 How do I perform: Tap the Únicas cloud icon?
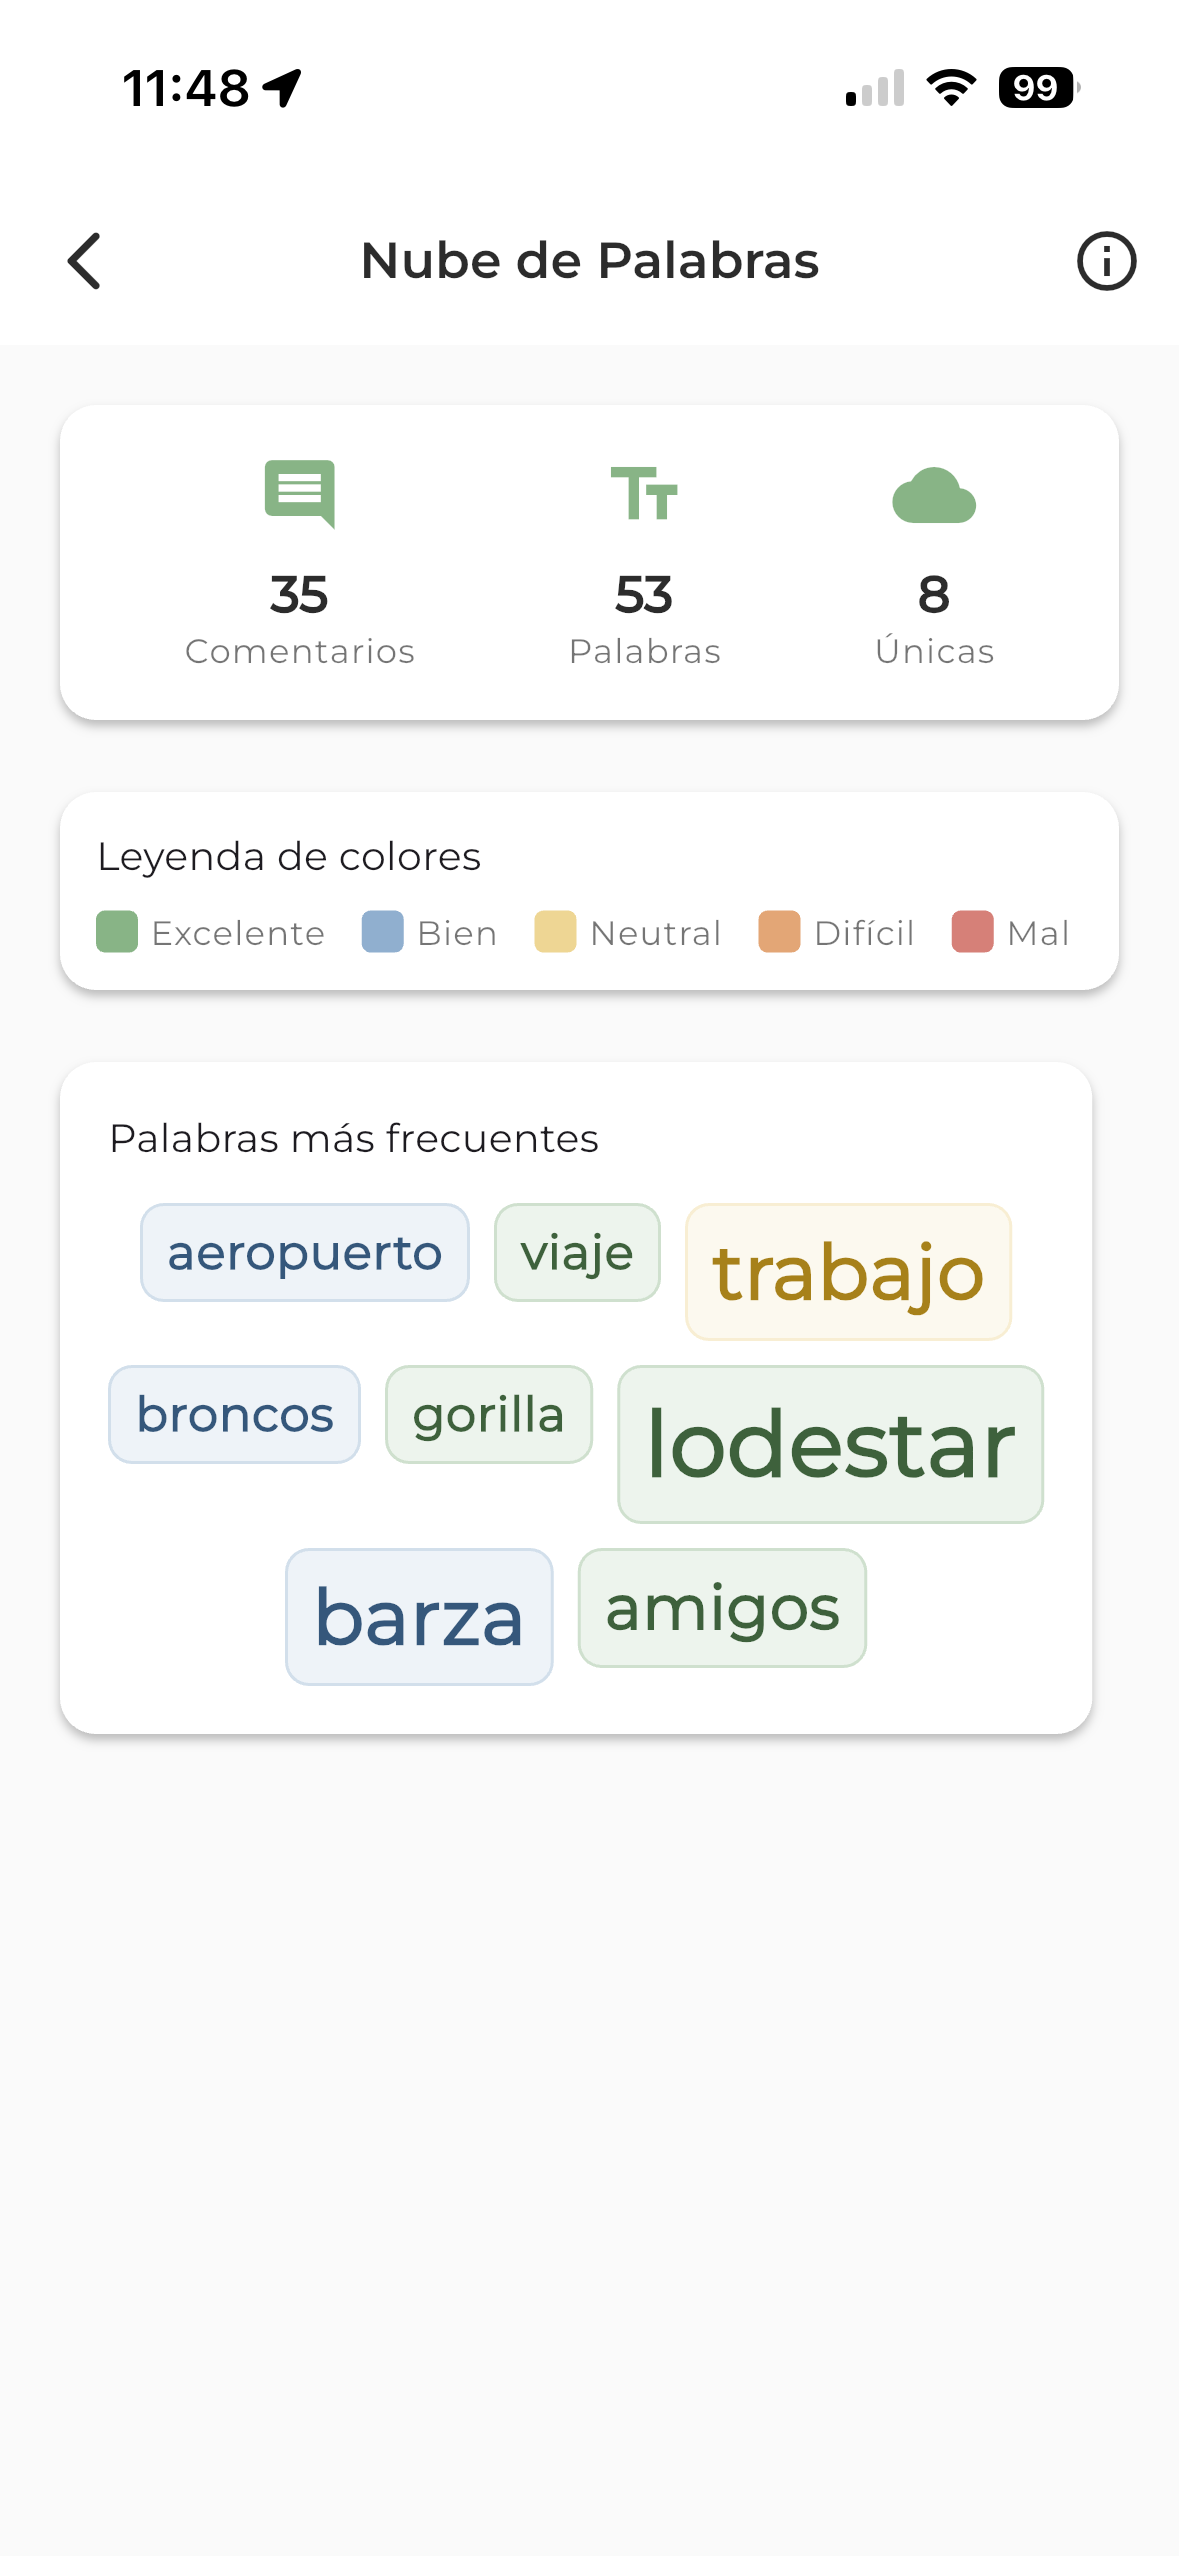click(934, 495)
